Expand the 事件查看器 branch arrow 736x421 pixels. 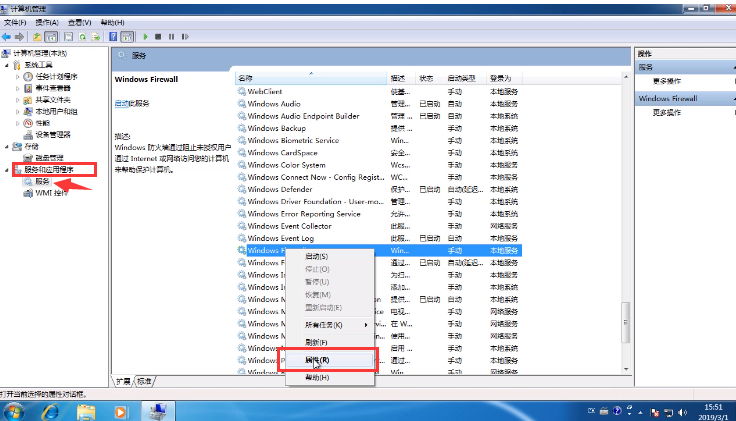[x=18, y=88]
